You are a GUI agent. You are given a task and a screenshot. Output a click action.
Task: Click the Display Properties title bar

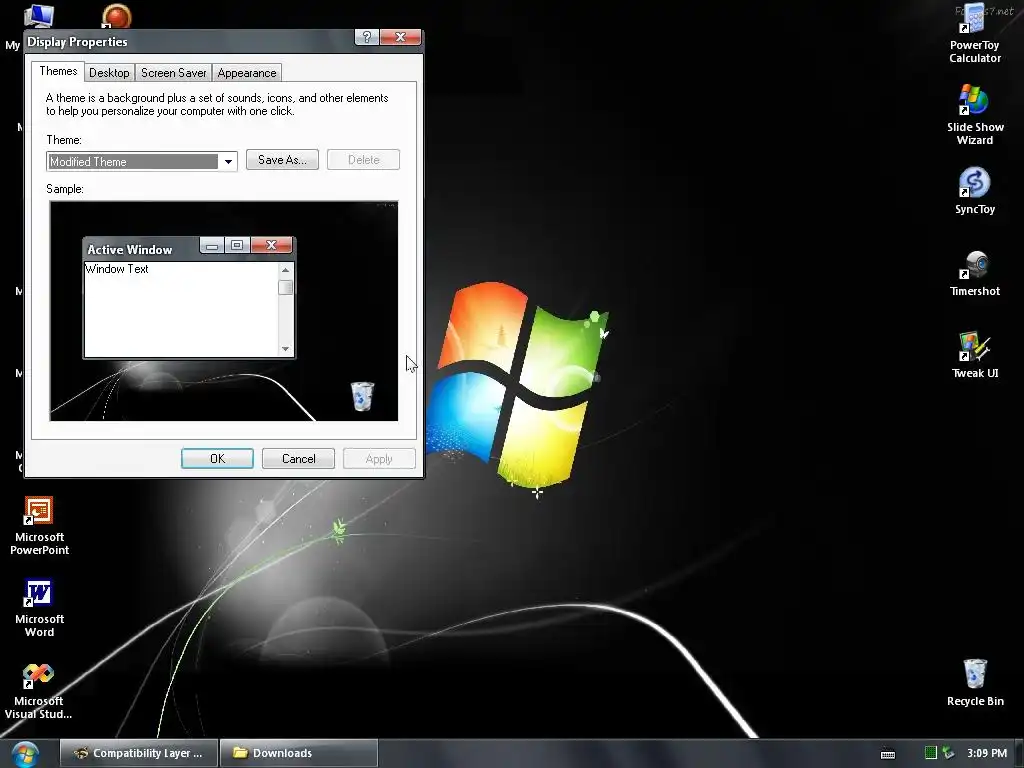(x=189, y=42)
